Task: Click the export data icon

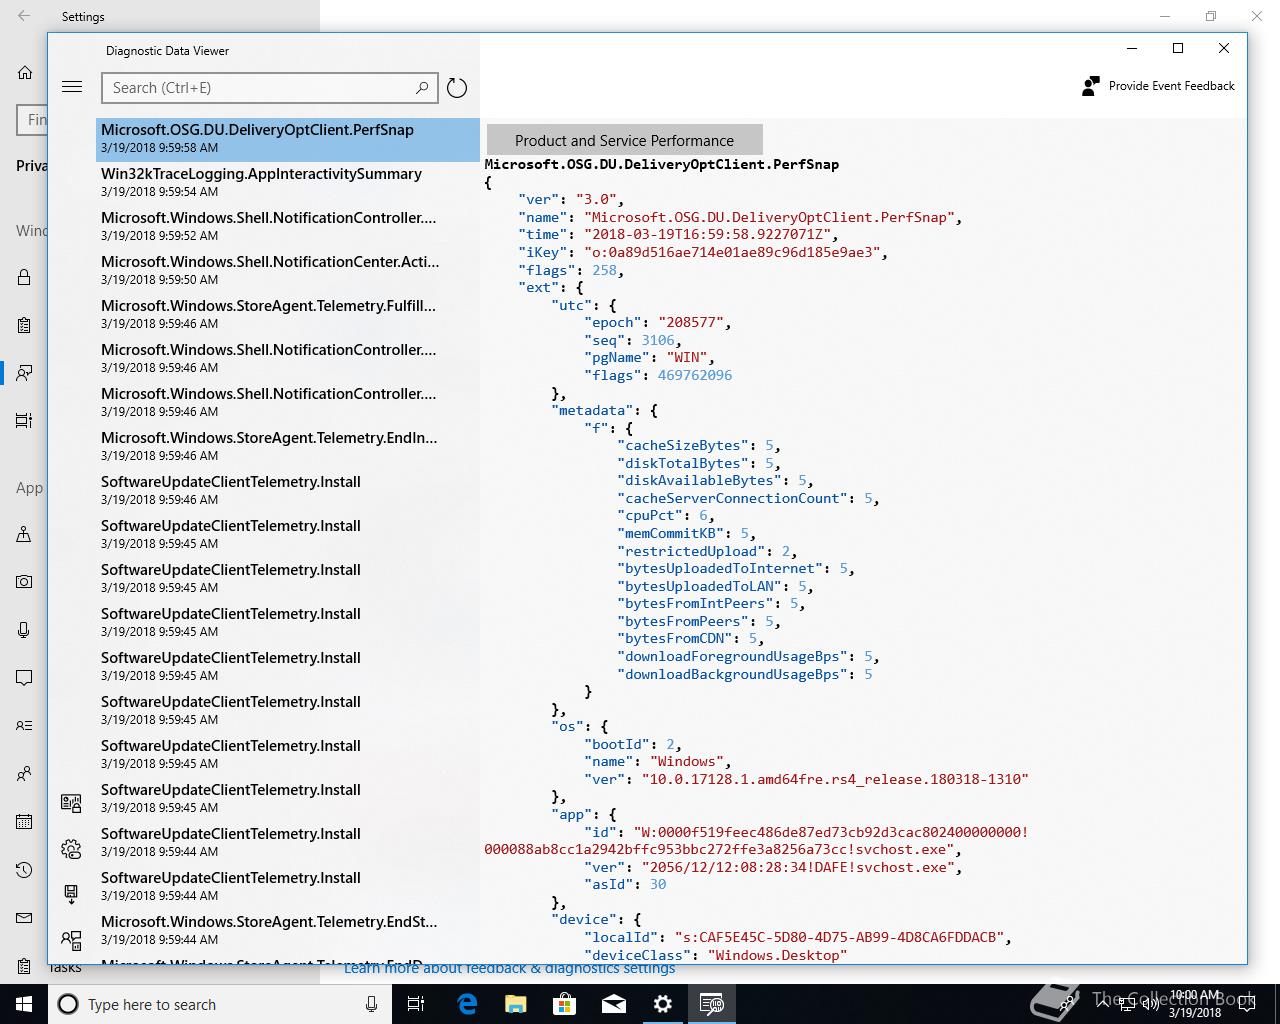Action: (71, 894)
